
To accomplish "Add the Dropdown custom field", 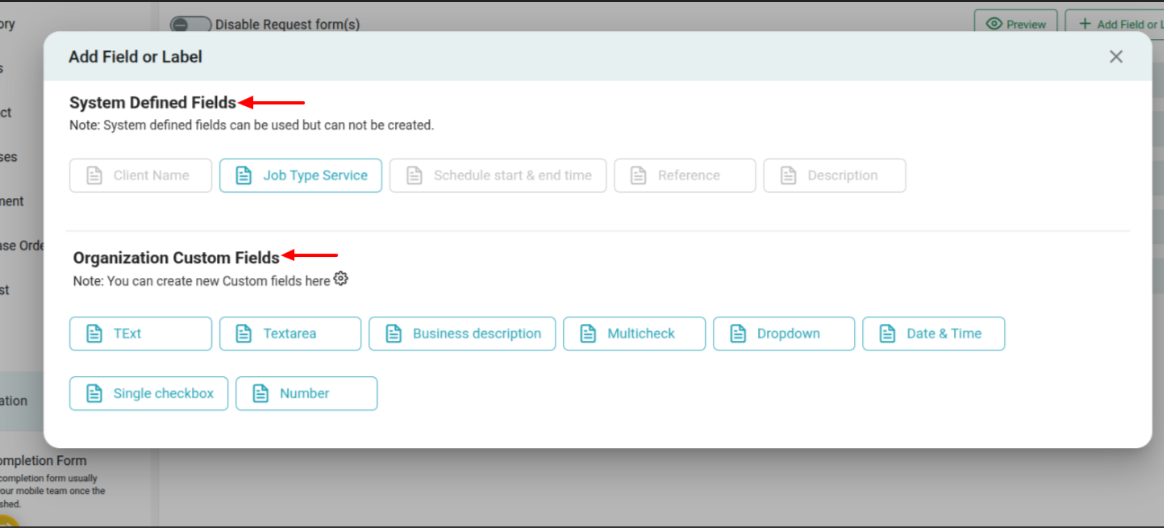I will (783, 334).
